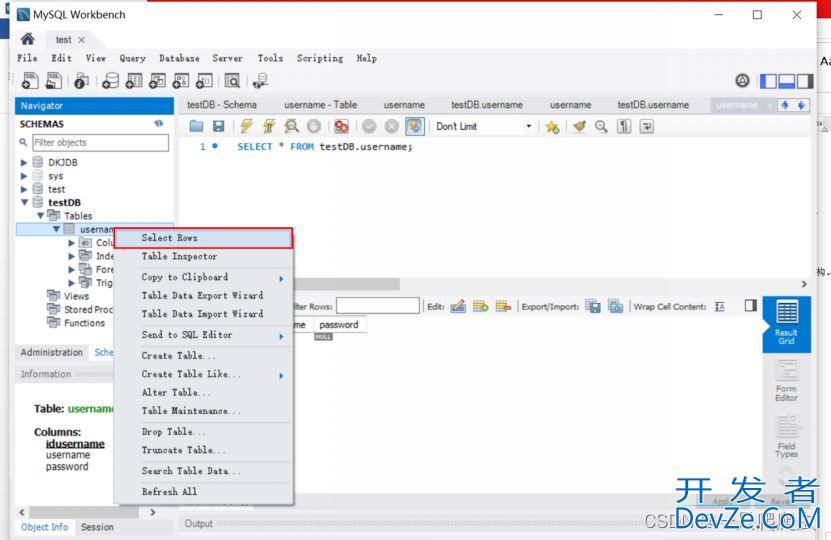Toggle result side panel visibility
Image resolution: width=831 pixels, height=540 pixels.
(750, 305)
